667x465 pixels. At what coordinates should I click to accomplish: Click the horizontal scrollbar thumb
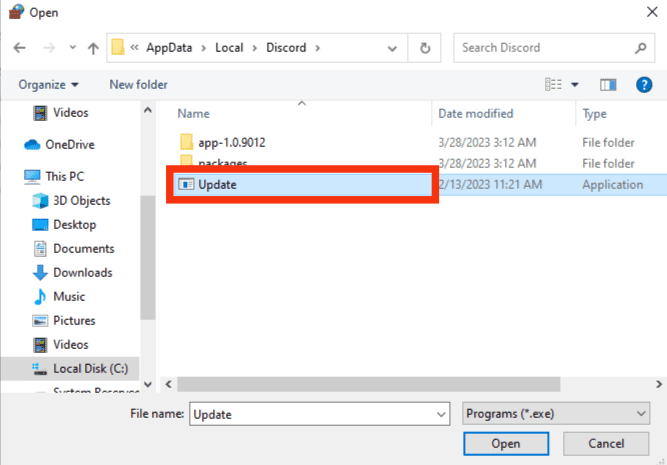(368, 384)
